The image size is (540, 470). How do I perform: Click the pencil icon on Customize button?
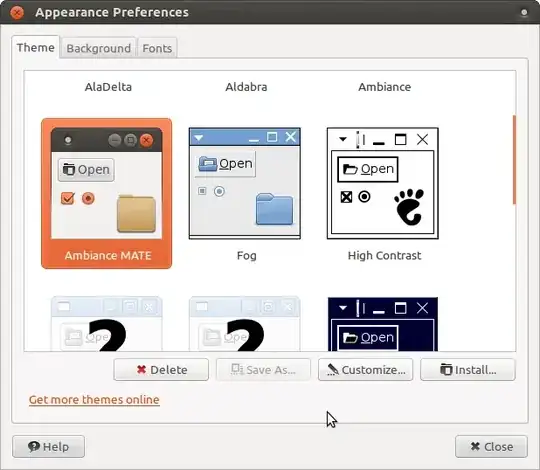pyautogui.click(x=333, y=369)
